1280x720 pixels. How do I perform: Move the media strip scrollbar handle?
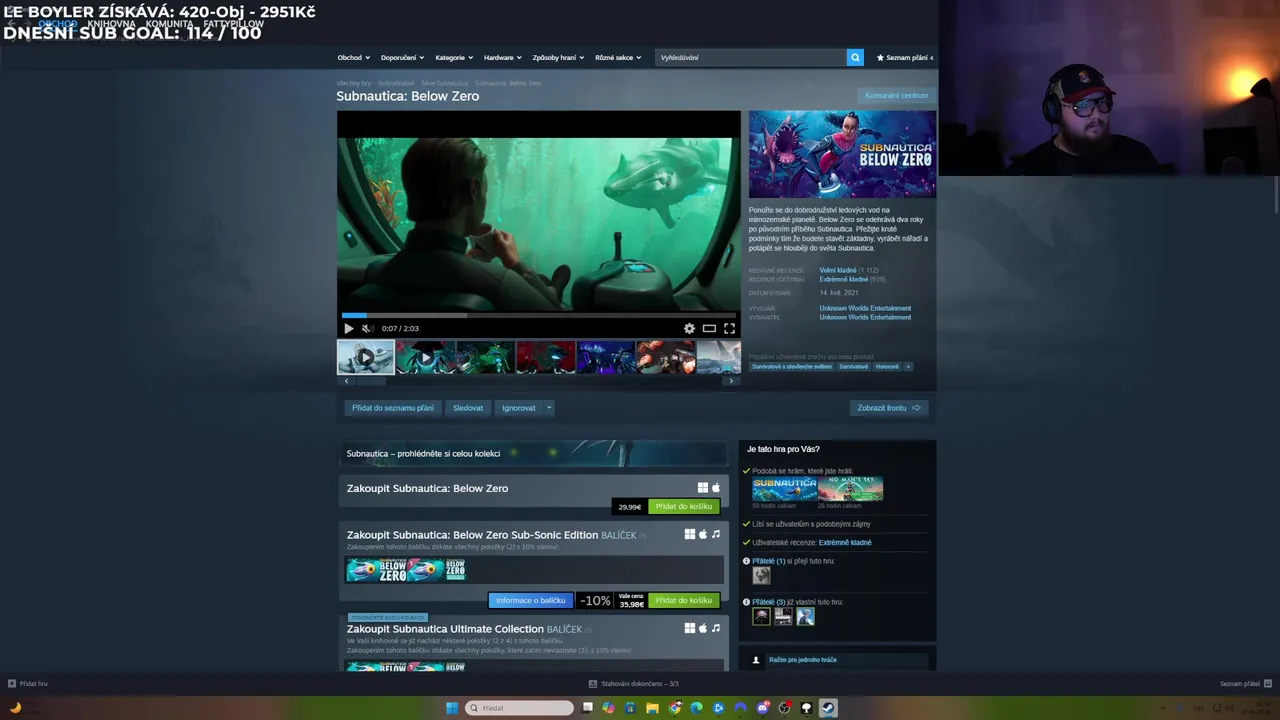click(372, 381)
